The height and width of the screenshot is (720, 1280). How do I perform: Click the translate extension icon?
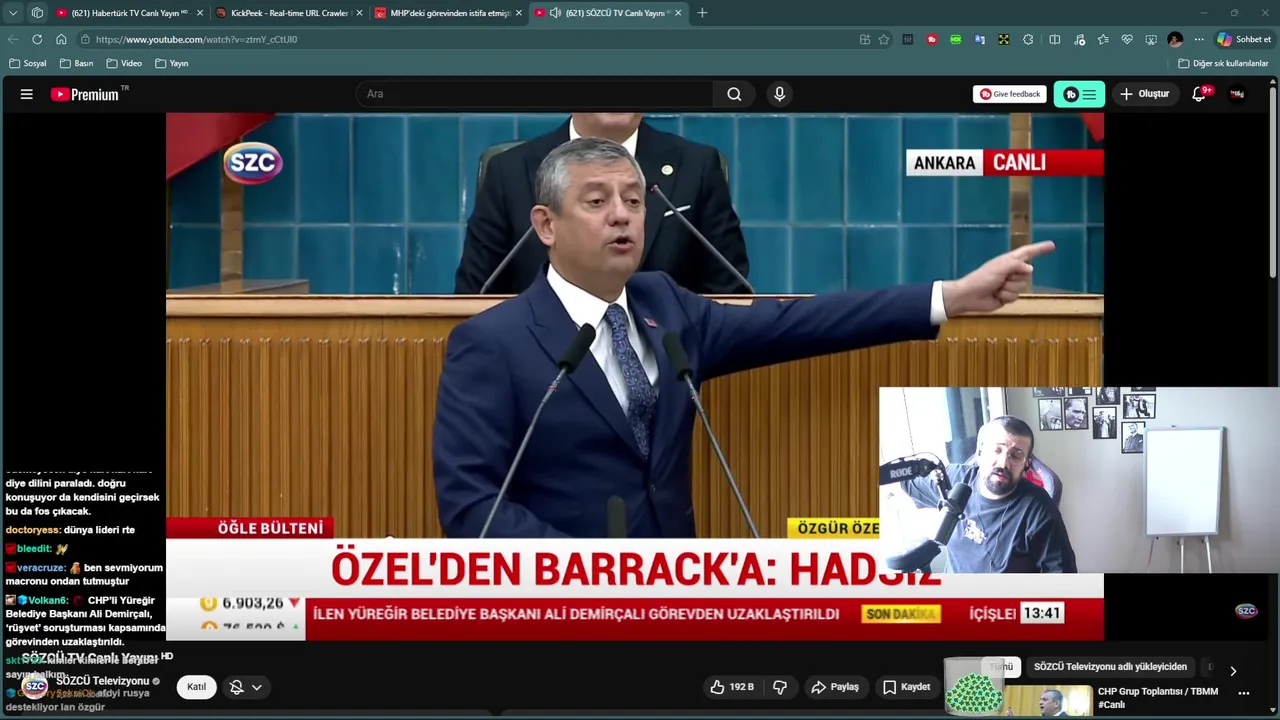[x=980, y=39]
